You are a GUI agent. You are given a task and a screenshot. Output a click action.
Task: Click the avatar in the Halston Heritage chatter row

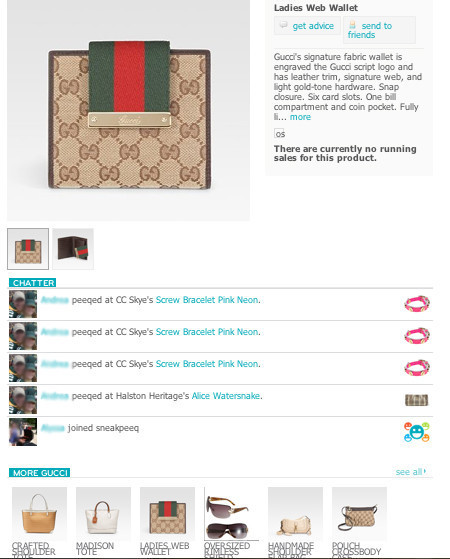[x=23, y=400]
